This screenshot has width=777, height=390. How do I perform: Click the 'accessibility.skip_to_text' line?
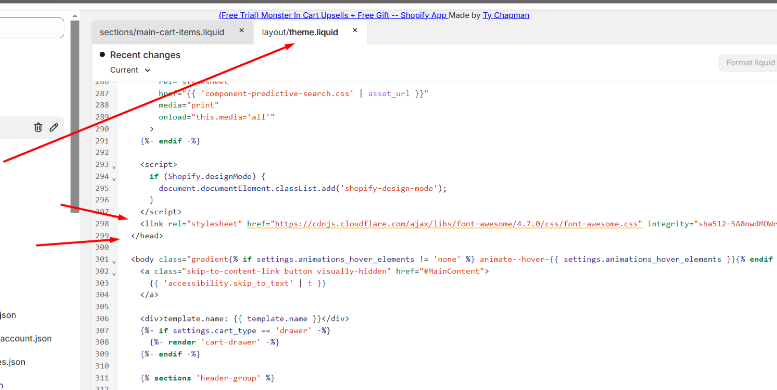[238, 283]
